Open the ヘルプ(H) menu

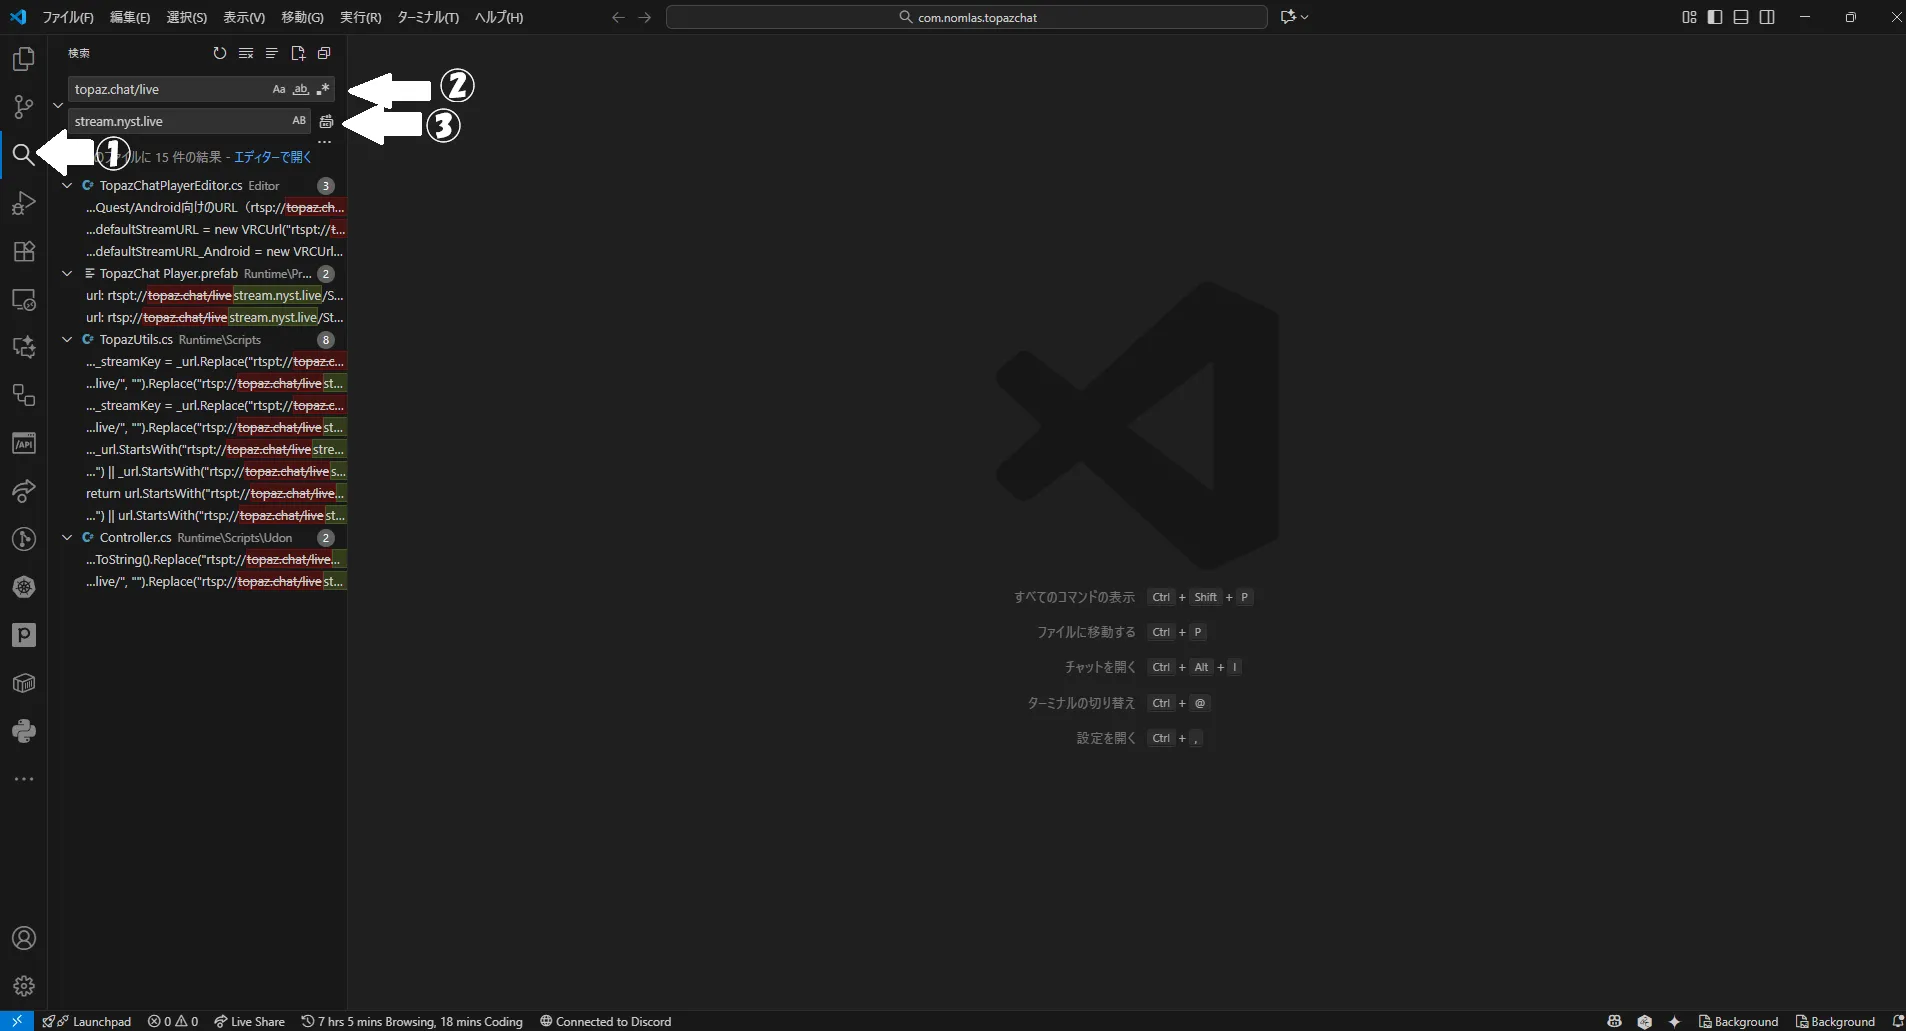click(499, 17)
